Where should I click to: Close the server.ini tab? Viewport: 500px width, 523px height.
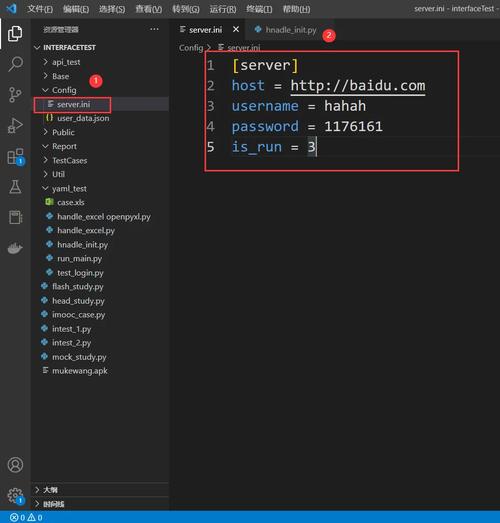point(236,29)
